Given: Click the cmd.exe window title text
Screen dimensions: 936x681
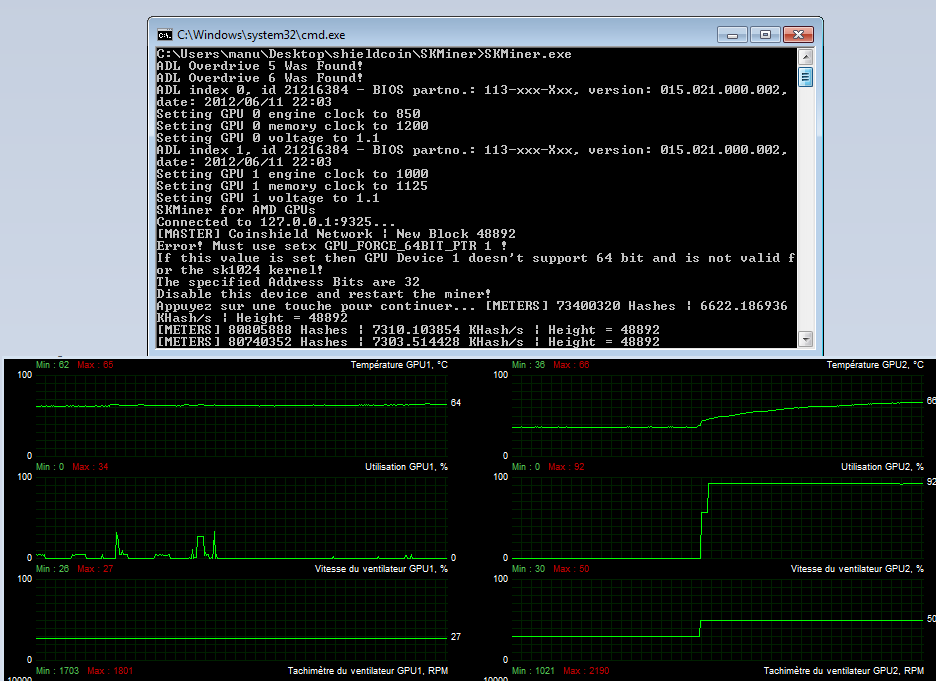Looking at the screenshot, I should coord(261,35).
